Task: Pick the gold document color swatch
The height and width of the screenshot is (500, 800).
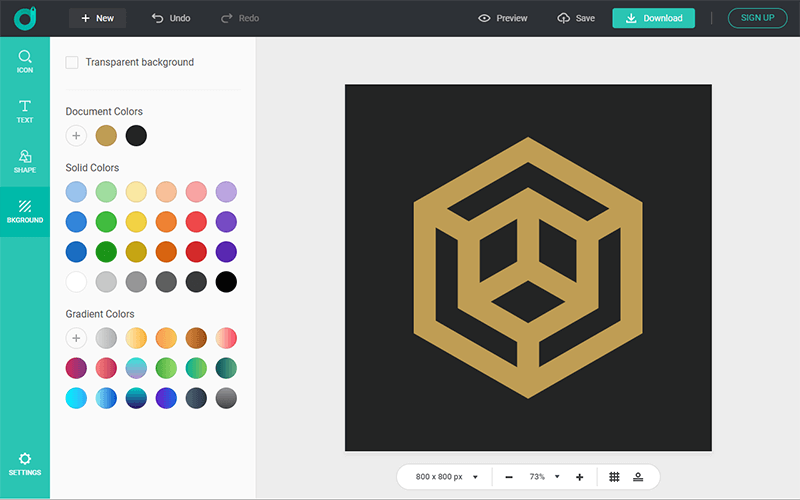Action: (106, 135)
